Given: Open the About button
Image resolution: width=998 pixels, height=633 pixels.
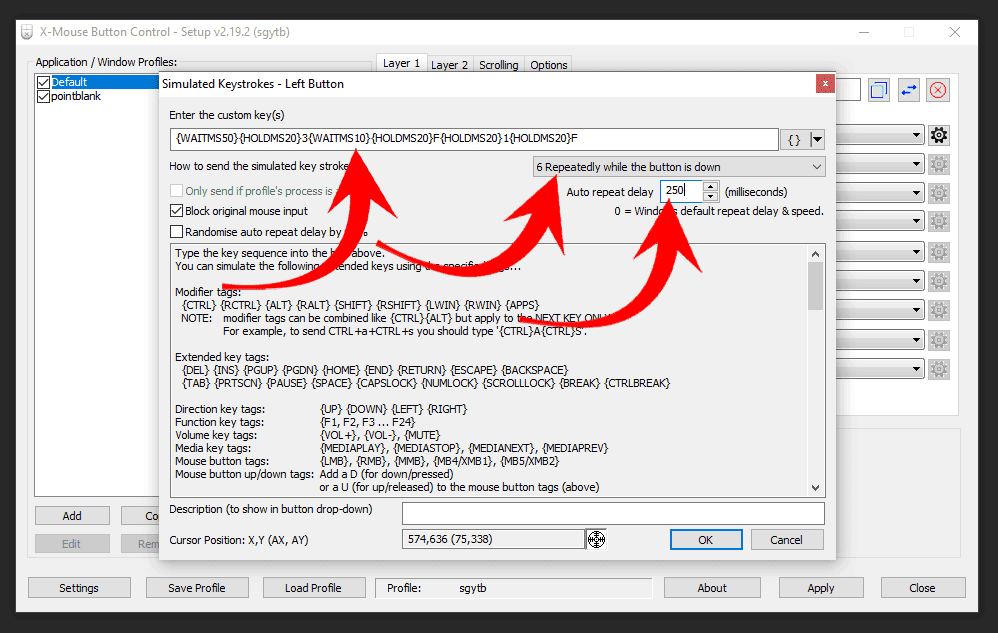Looking at the screenshot, I should pos(712,588).
